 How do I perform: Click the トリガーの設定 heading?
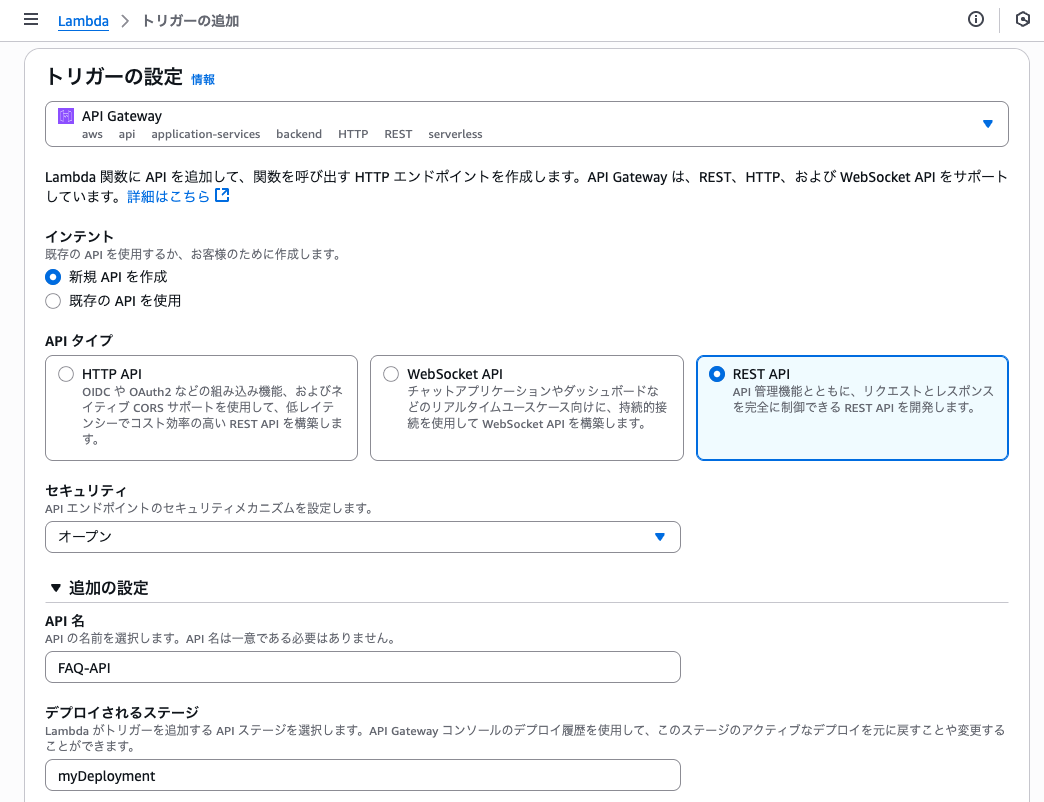pyautogui.click(x=114, y=77)
